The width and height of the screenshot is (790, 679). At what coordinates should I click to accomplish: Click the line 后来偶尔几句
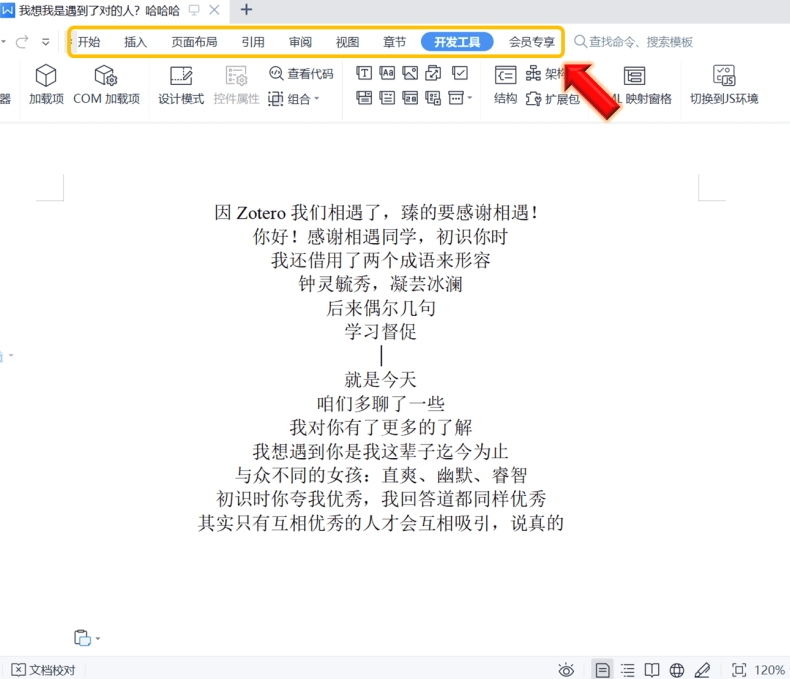coord(381,308)
